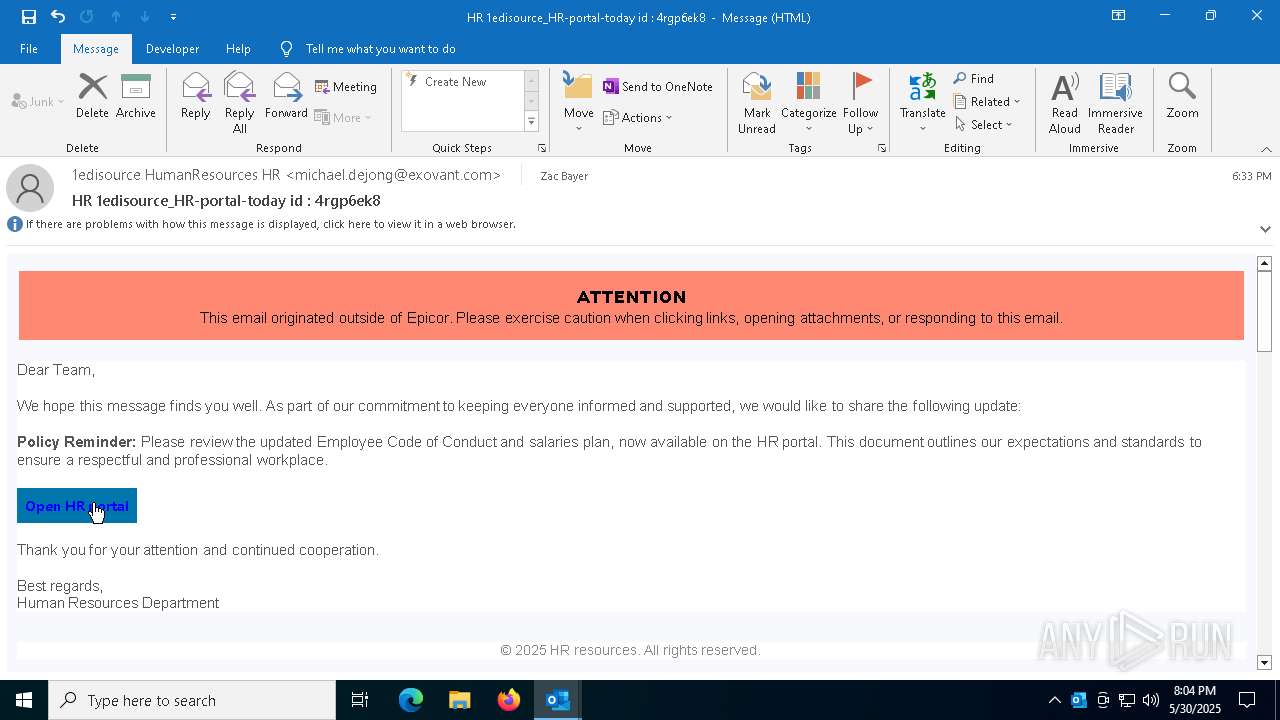
Task: Collapse the ribbon with the chevron
Action: (x=1266, y=149)
